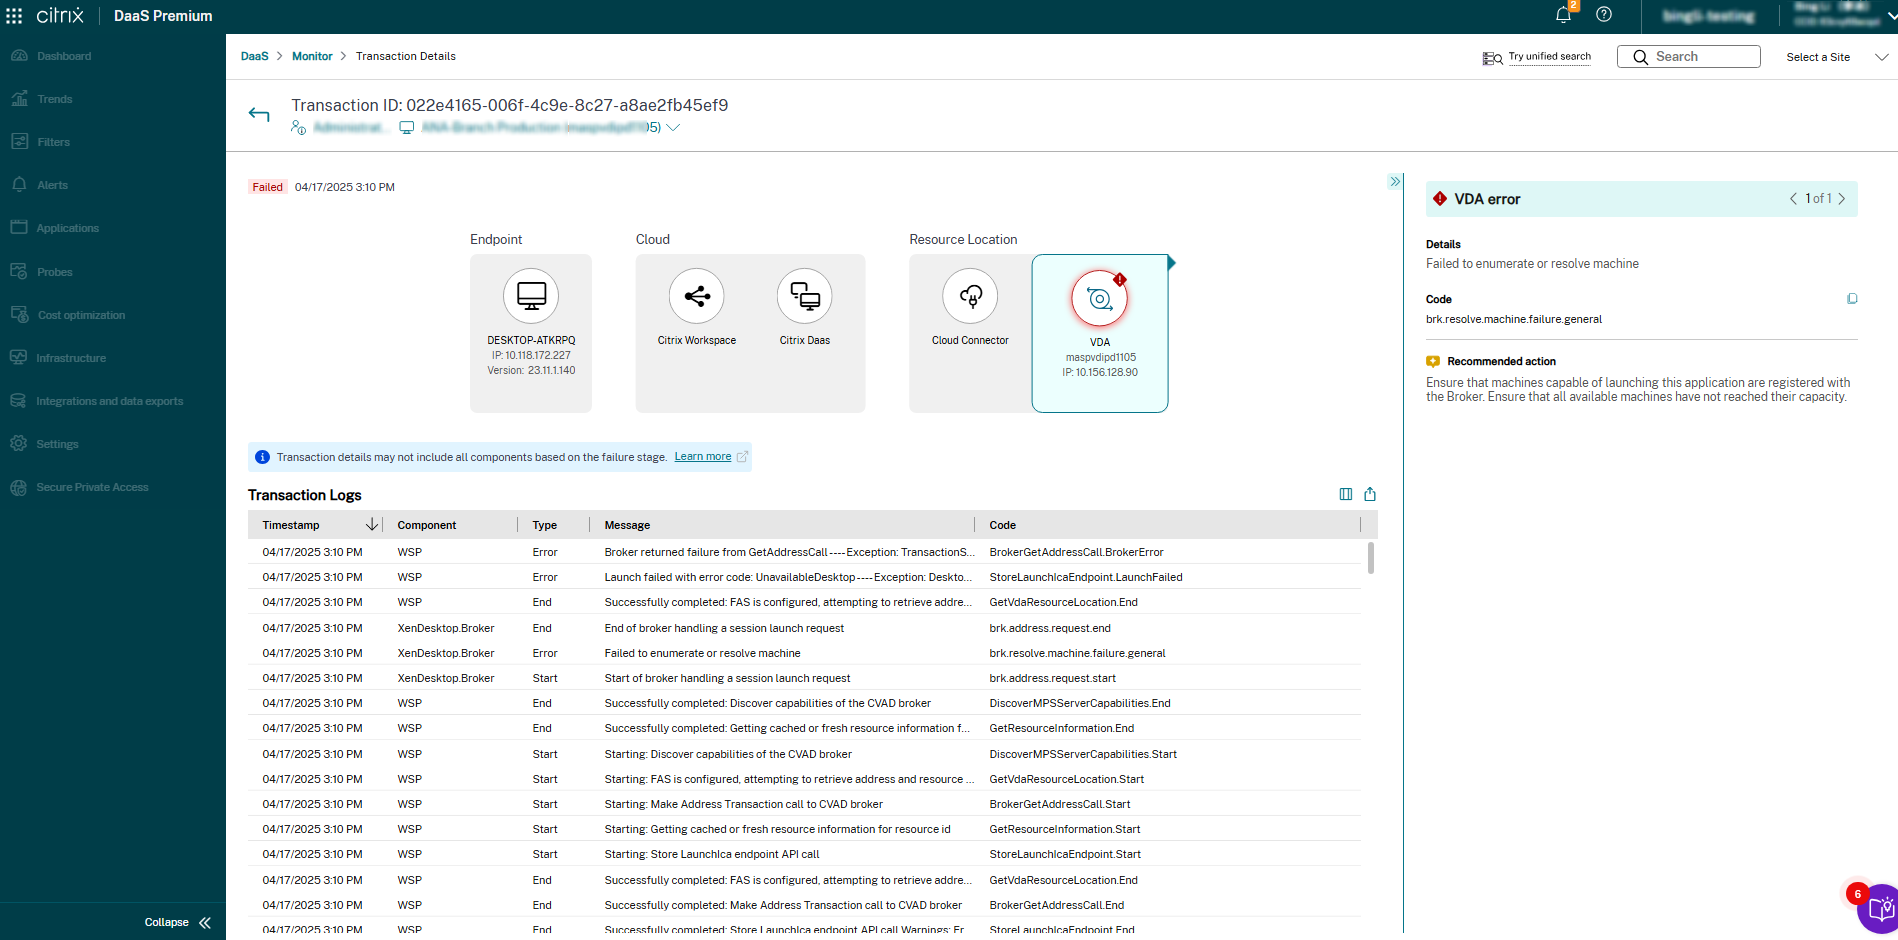The image size is (1898, 940).
Task: Copy the error code with copy icon
Action: (x=1852, y=299)
